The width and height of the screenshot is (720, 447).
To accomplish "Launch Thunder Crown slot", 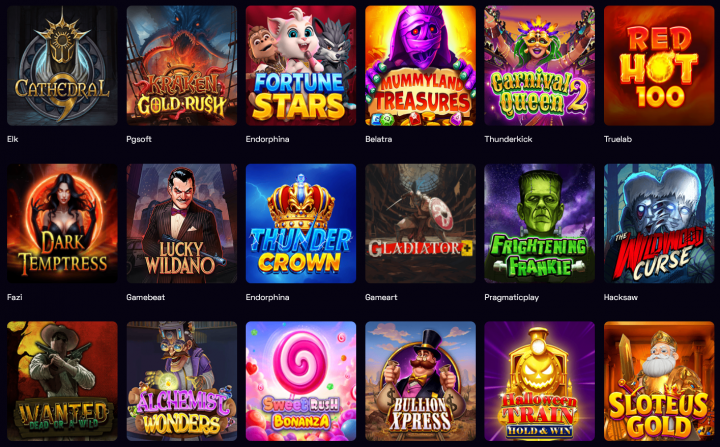I will (x=301, y=224).
